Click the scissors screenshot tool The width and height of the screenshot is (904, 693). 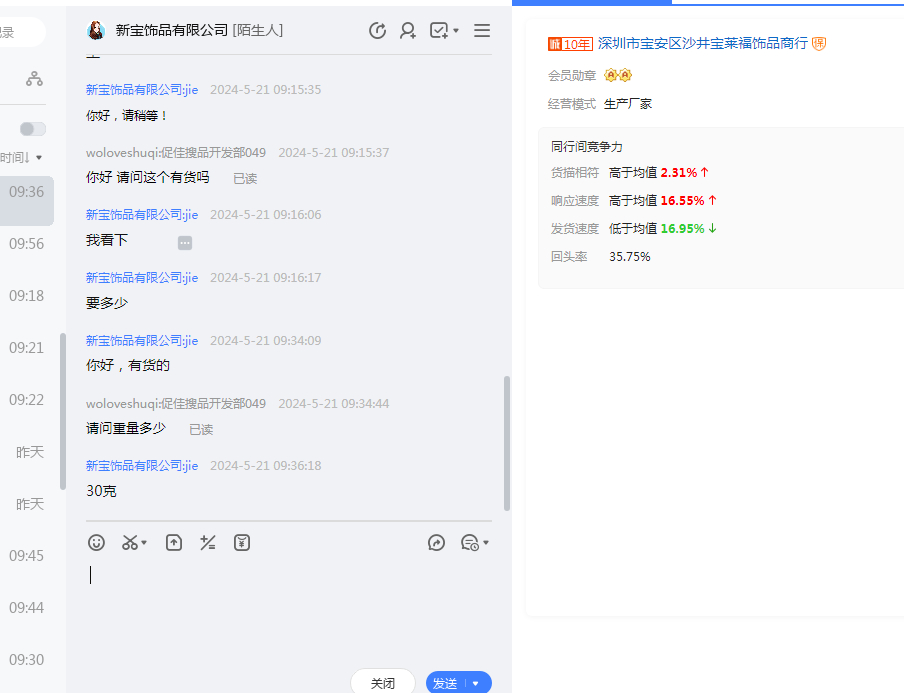click(x=130, y=543)
